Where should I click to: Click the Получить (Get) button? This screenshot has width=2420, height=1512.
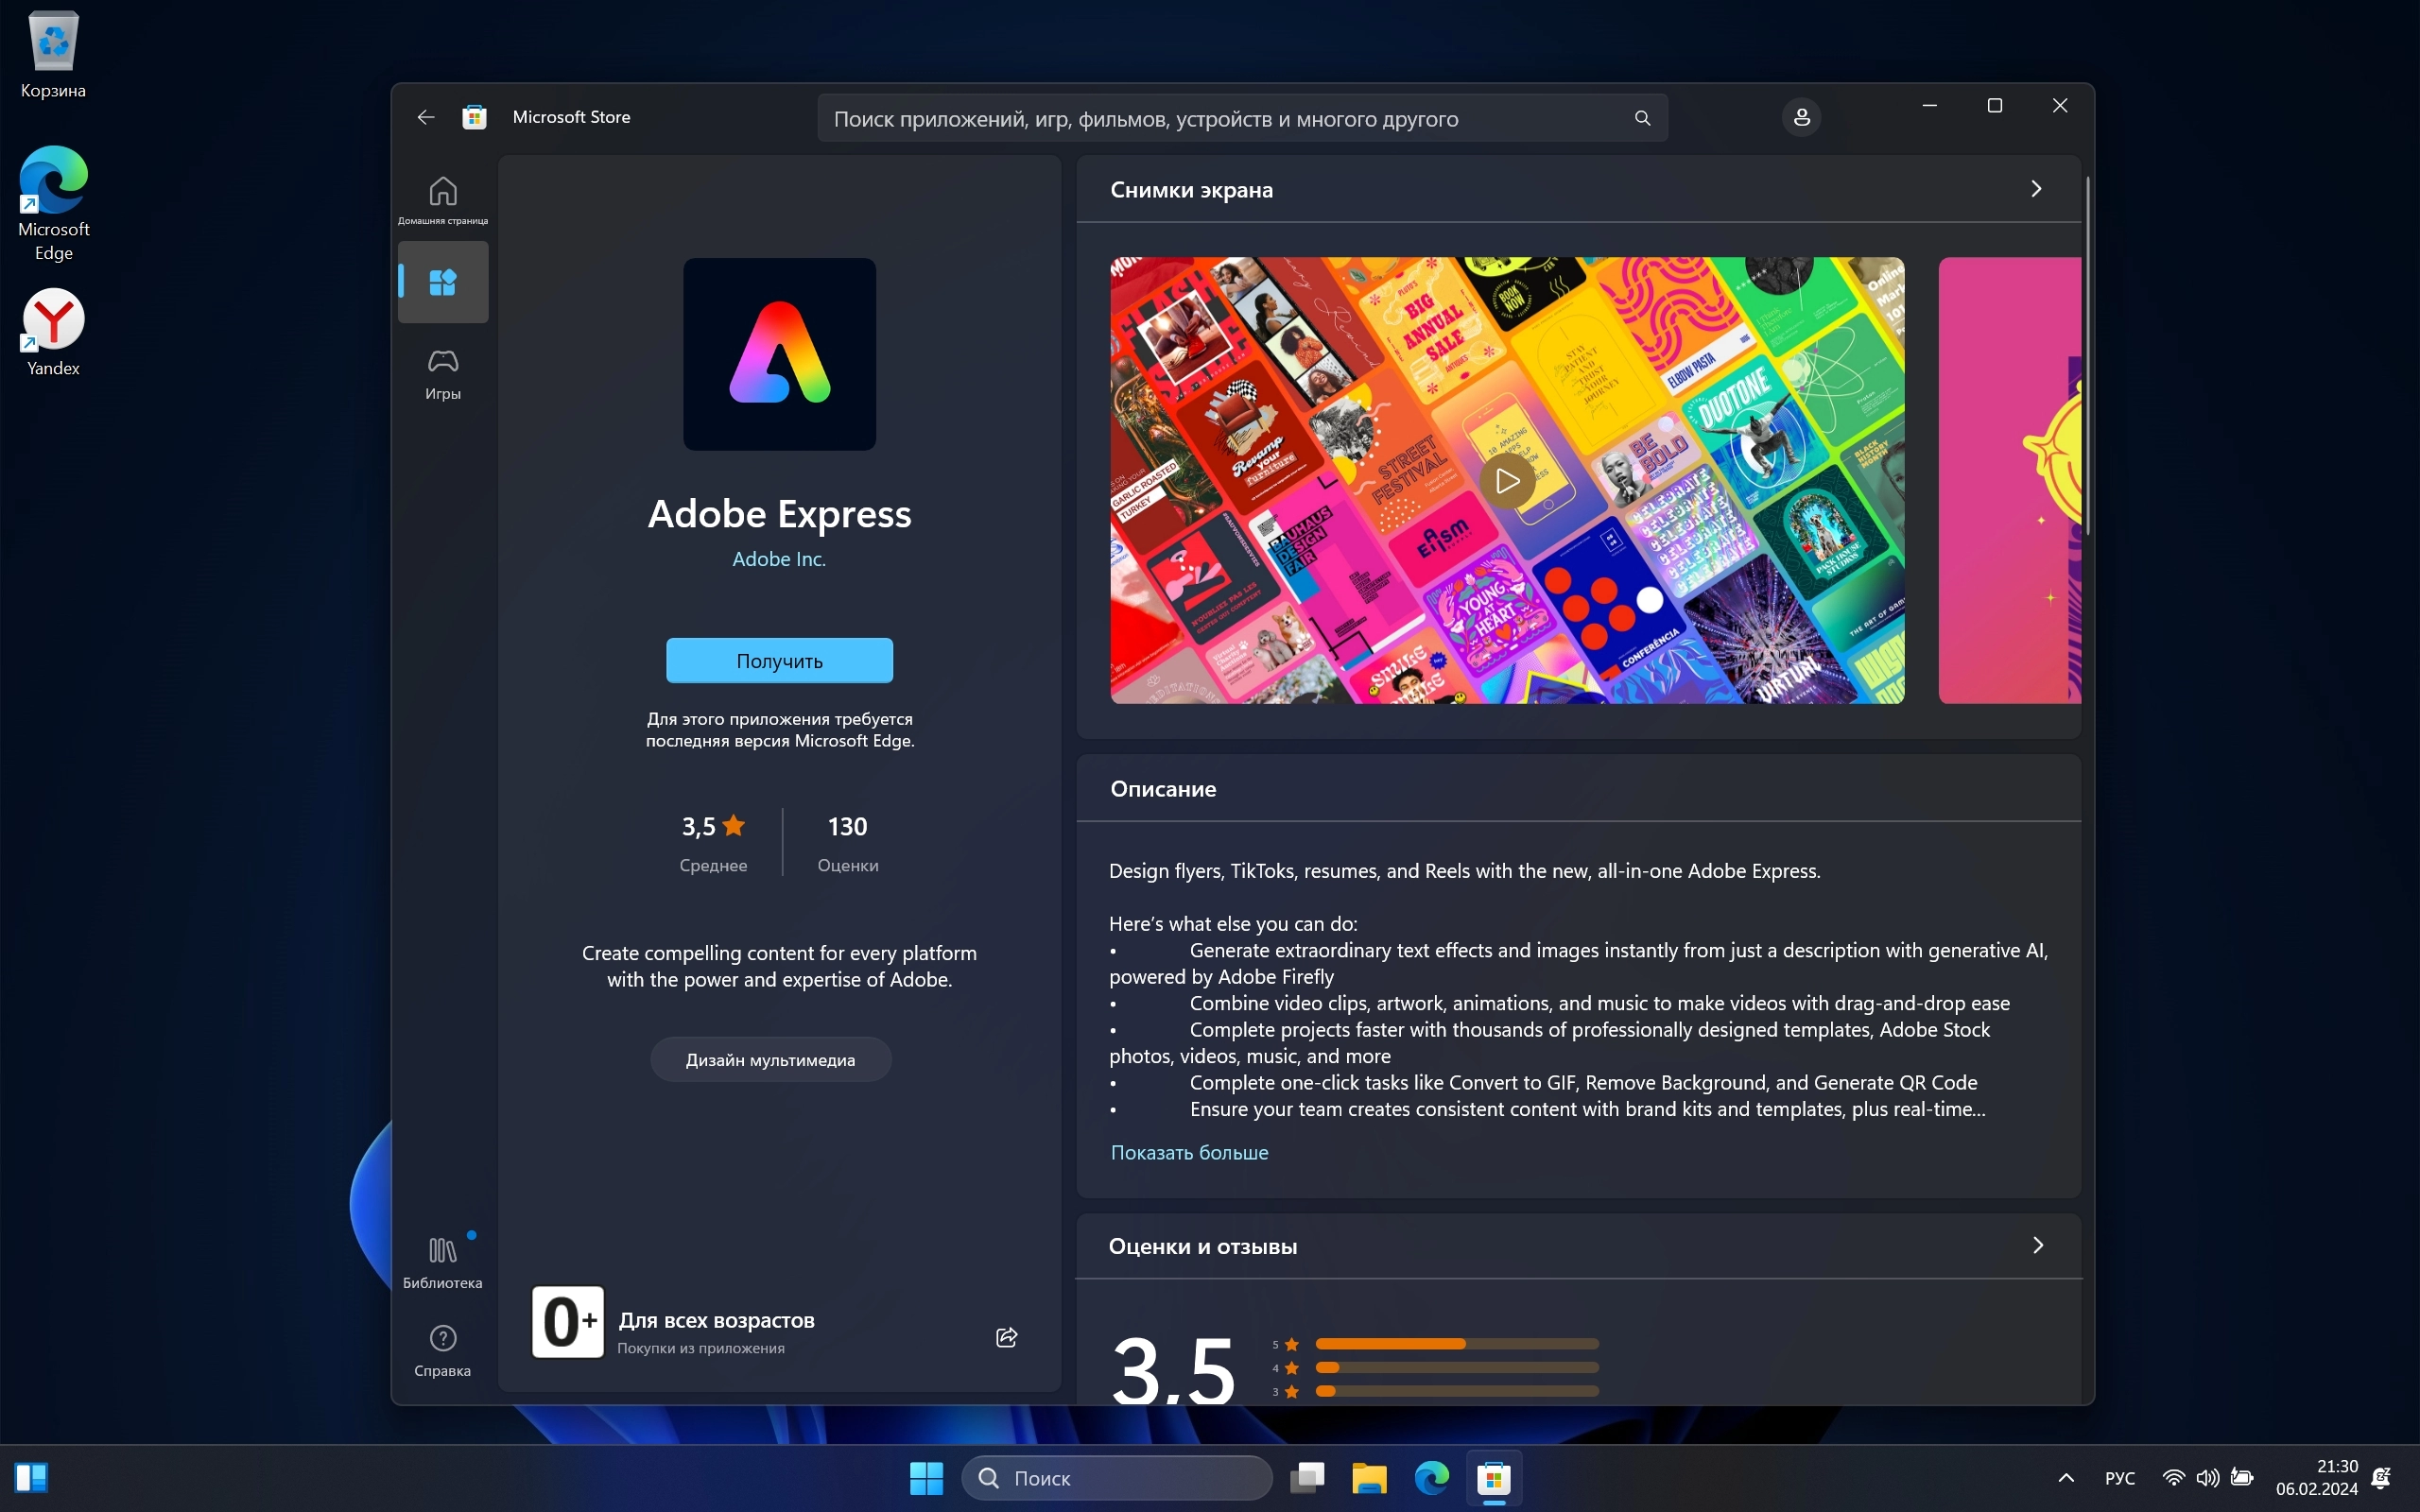(779, 660)
